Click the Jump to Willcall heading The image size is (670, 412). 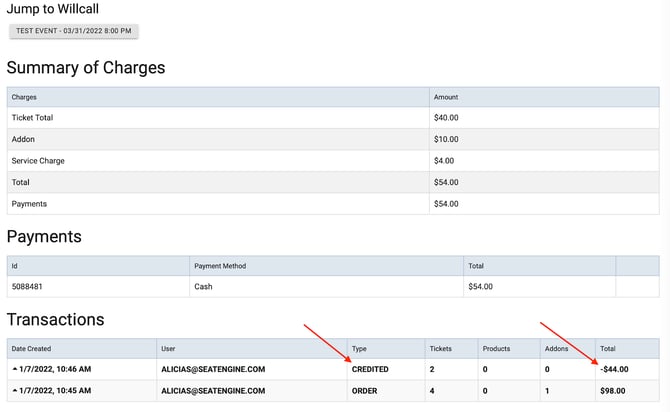(53, 10)
